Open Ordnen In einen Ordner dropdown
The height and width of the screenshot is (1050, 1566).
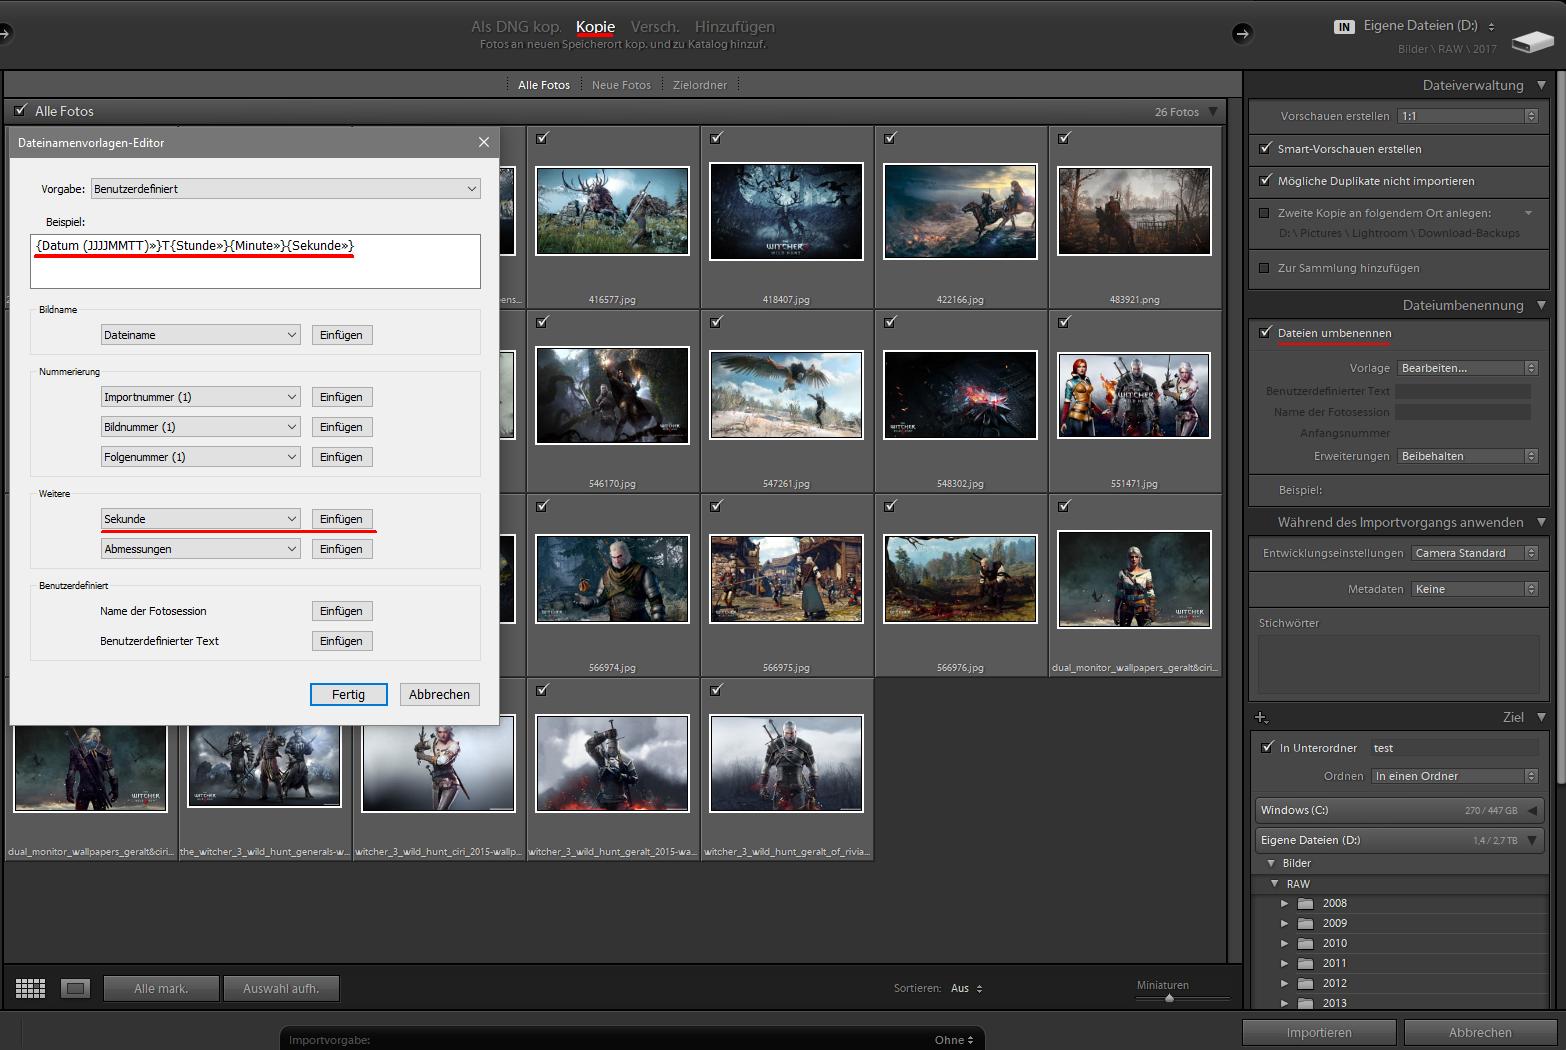click(1454, 776)
